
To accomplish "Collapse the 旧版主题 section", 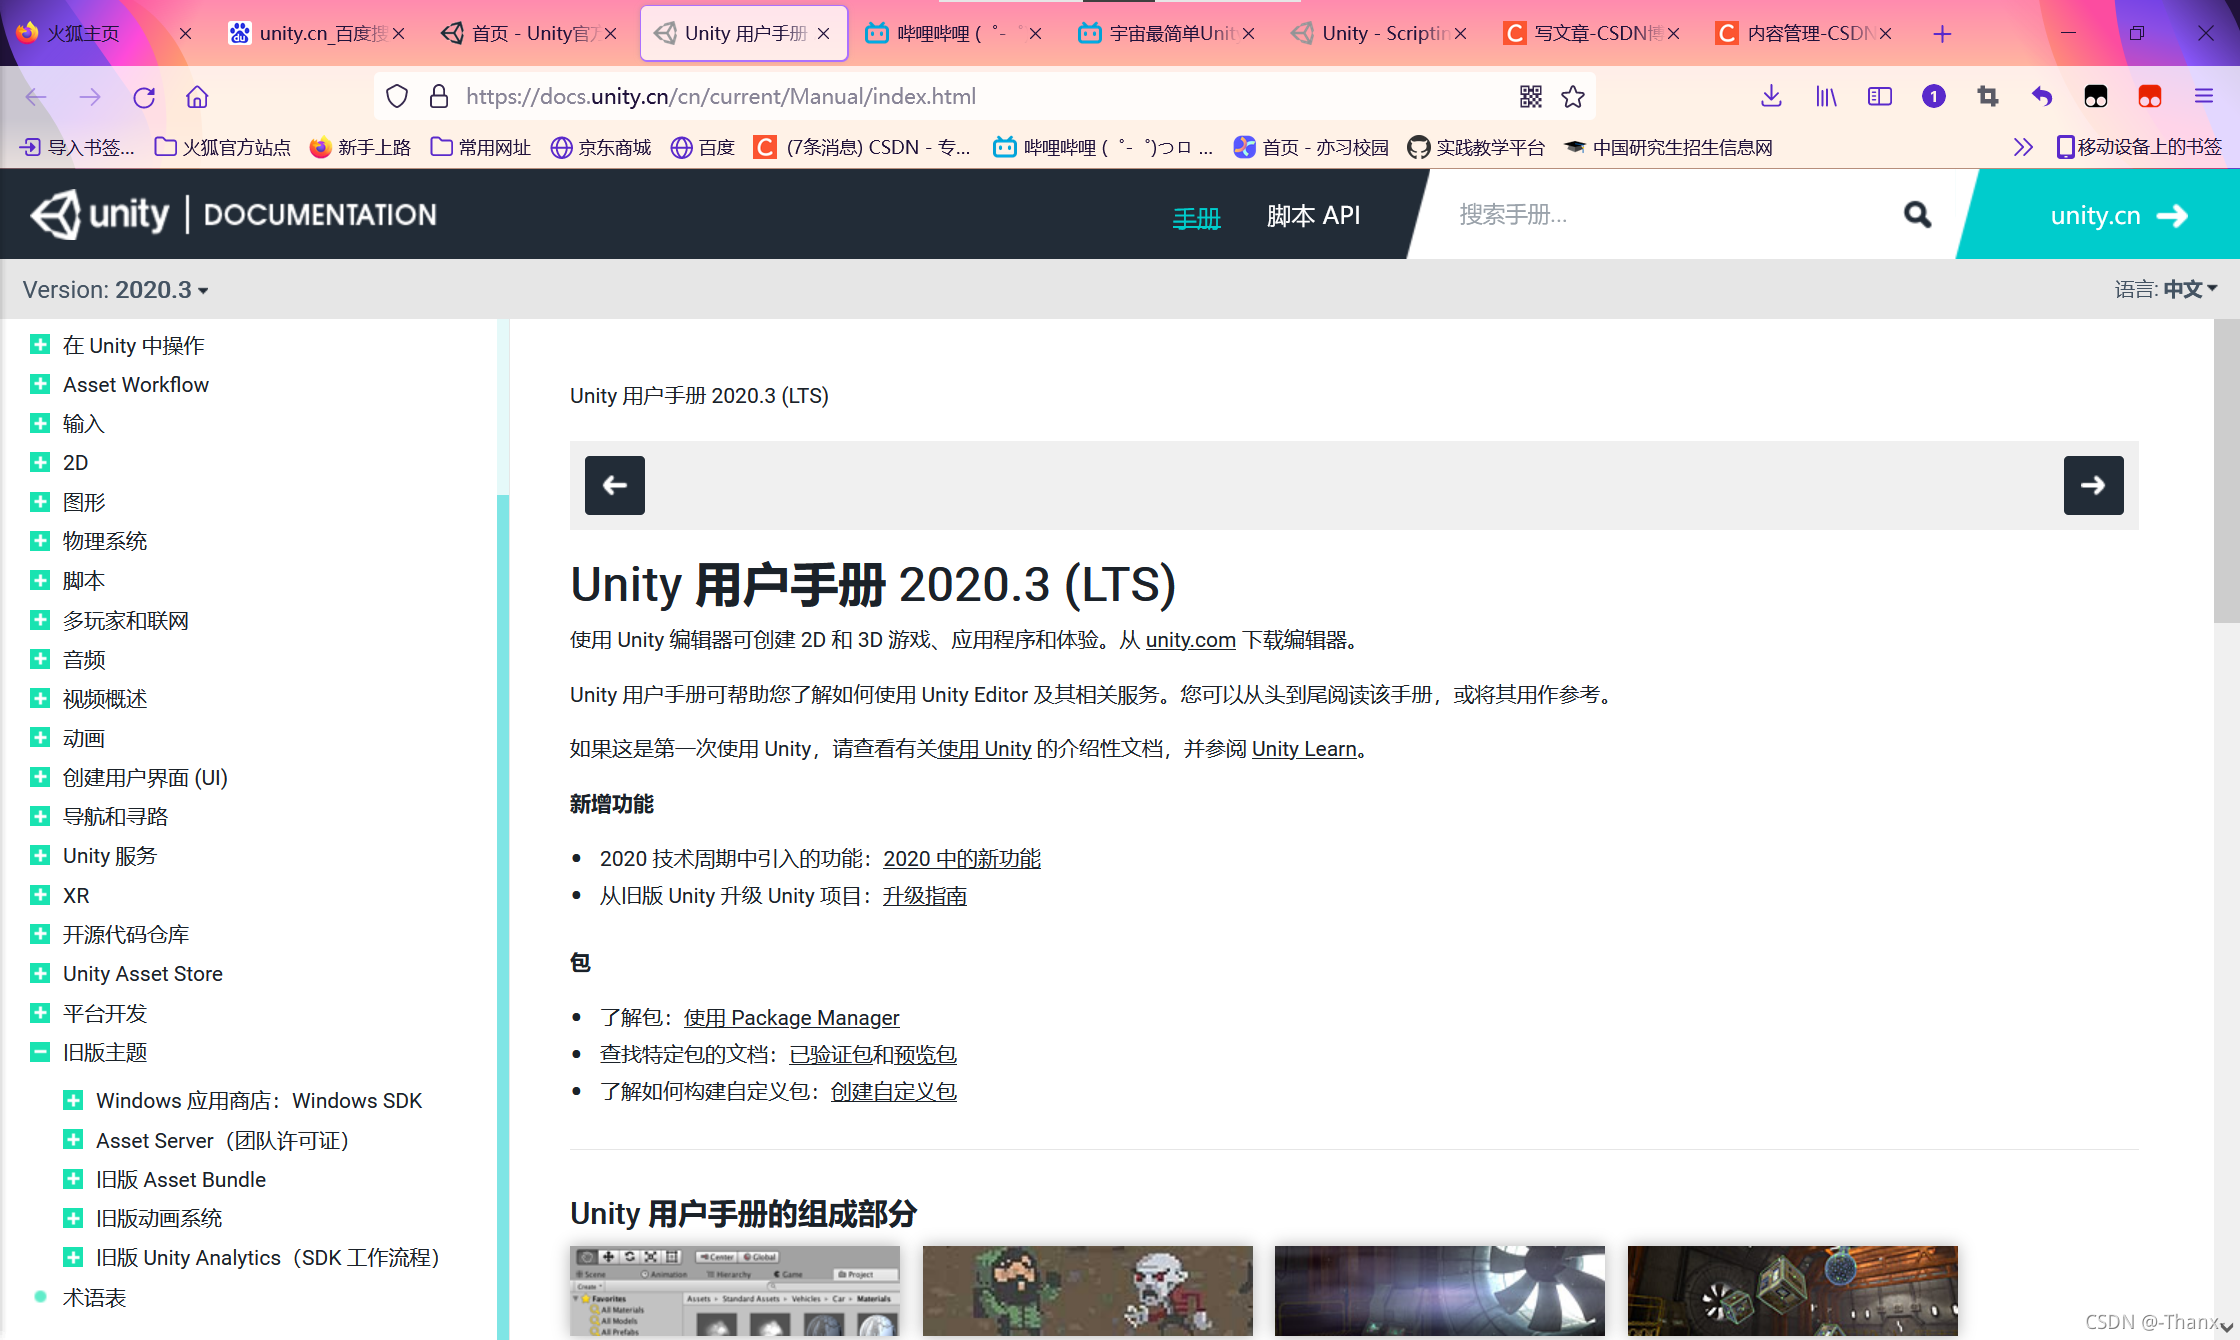I will coord(40,1052).
